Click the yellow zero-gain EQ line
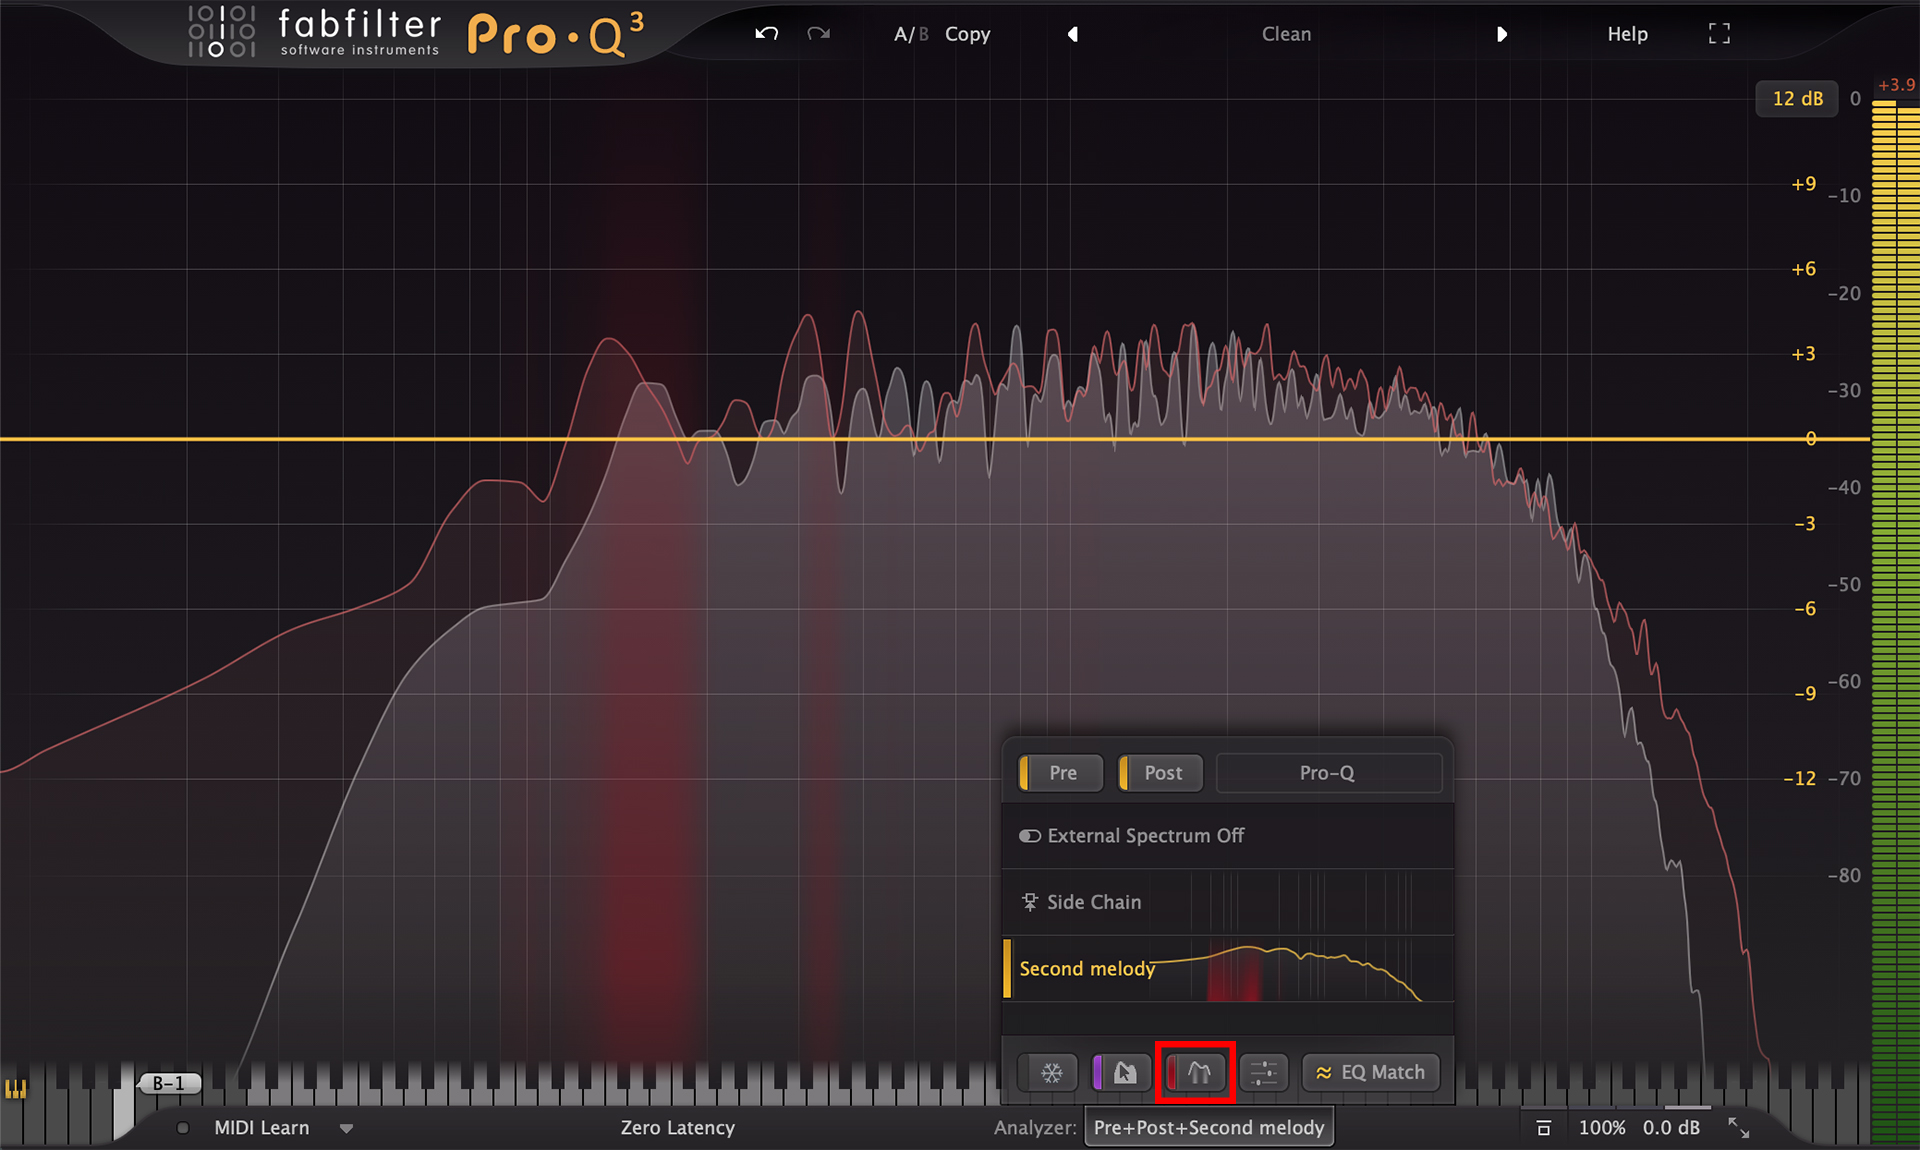Image resolution: width=1920 pixels, height=1150 pixels. 935,439
